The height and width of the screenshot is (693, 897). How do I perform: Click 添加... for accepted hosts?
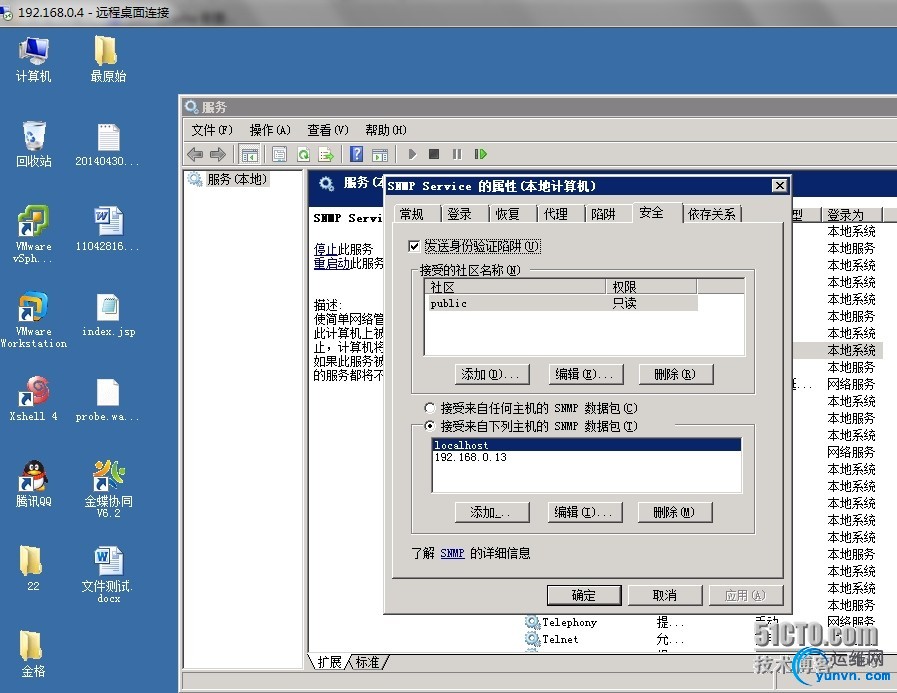click(492, 512)
